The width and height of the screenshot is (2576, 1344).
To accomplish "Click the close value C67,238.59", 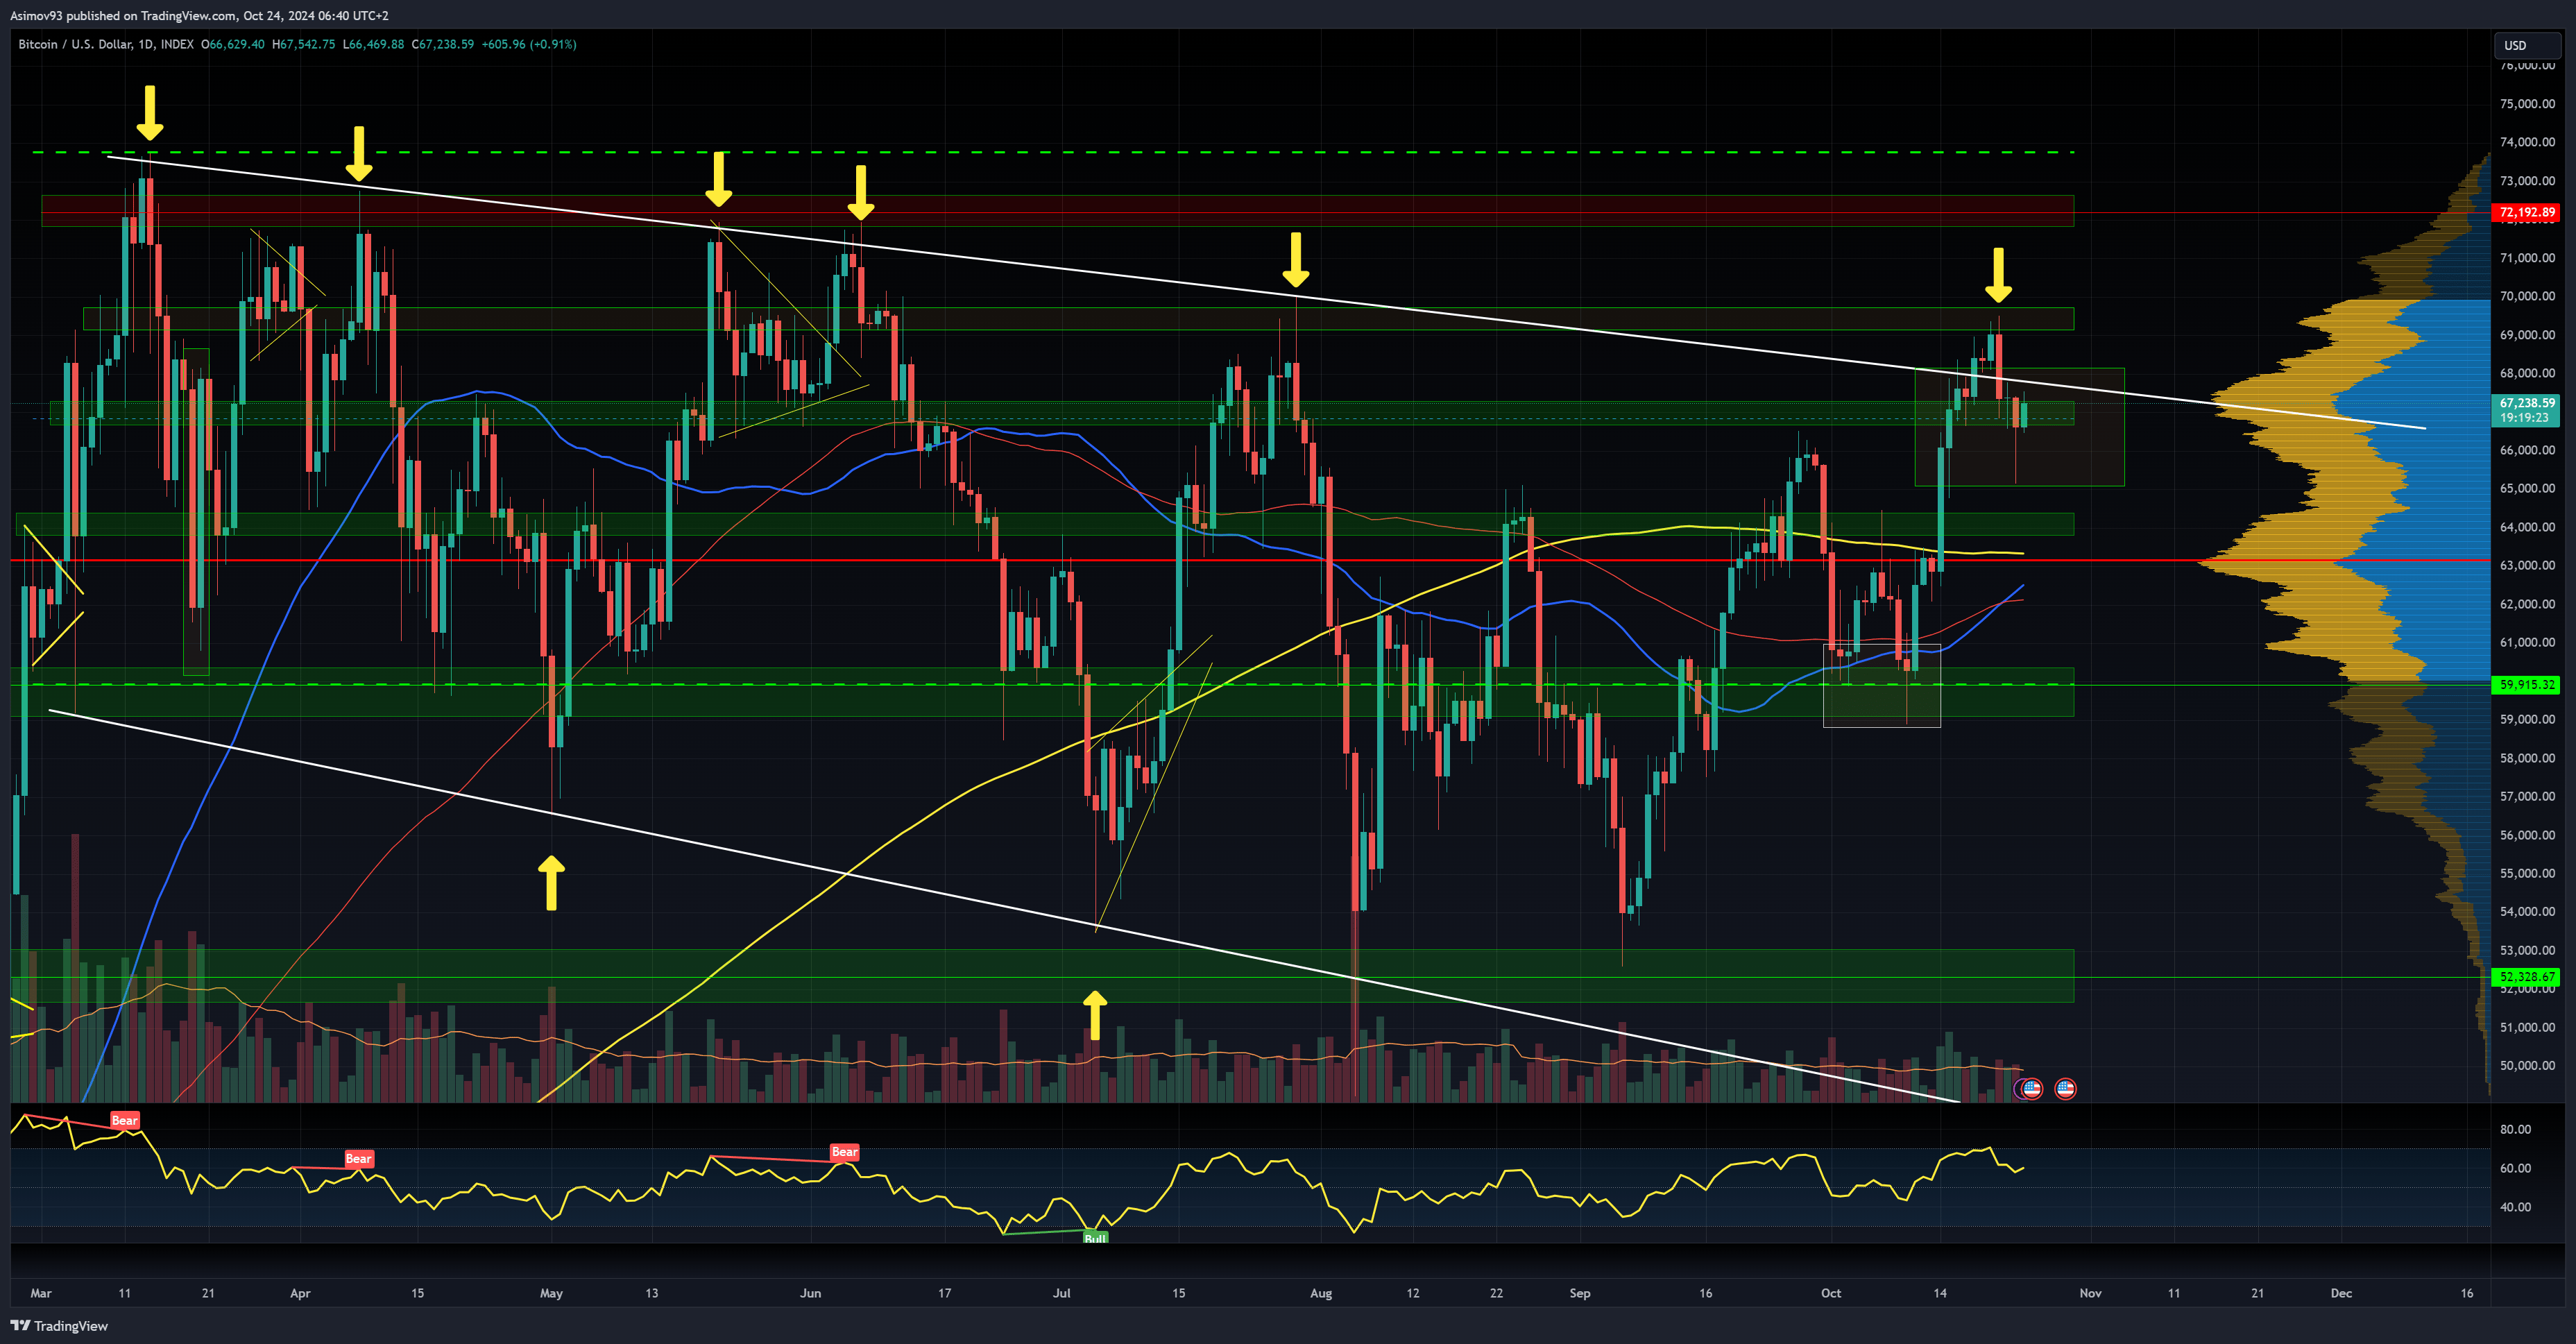I will (443, 44).
